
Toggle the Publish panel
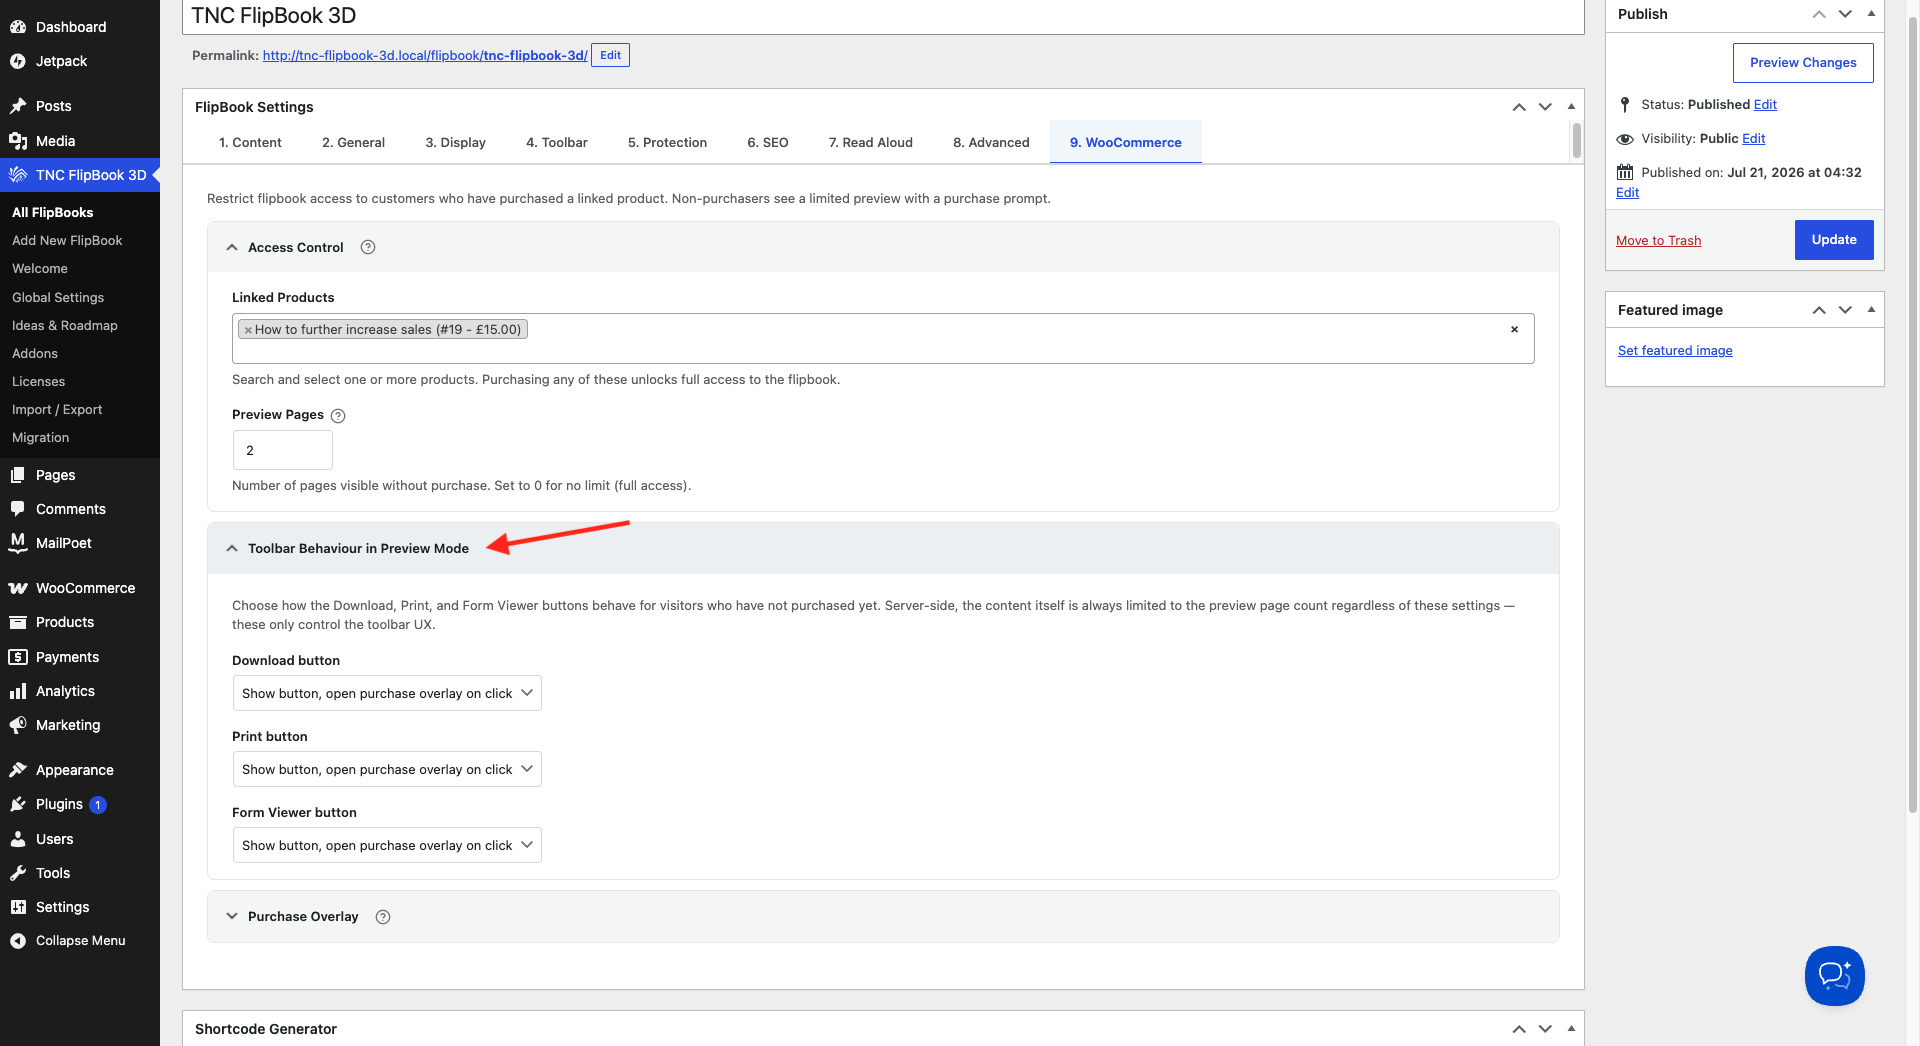point(1871,14)
